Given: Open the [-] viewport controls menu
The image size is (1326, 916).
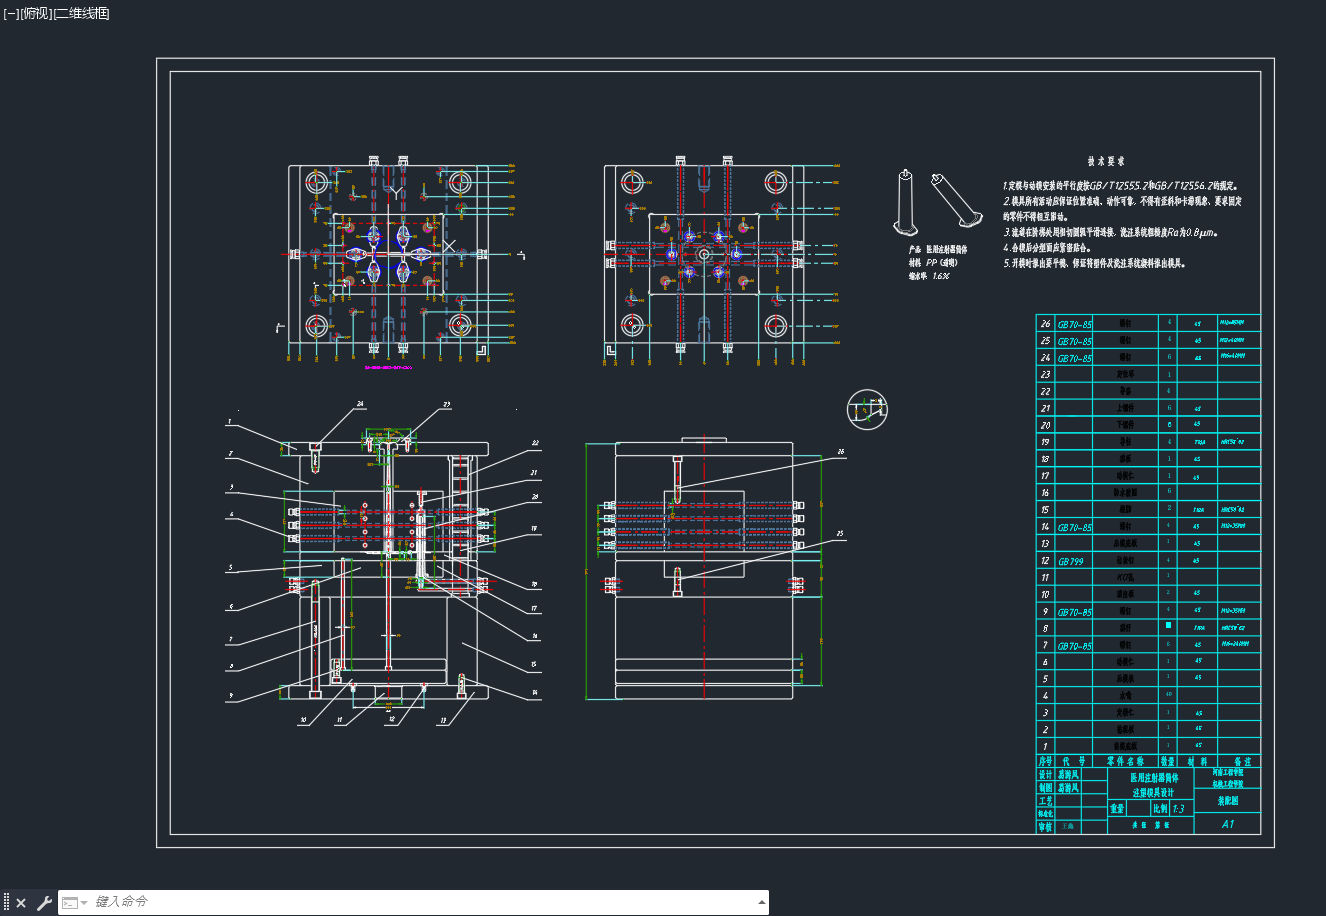Looking at the screenshot, I should (11, 14).
